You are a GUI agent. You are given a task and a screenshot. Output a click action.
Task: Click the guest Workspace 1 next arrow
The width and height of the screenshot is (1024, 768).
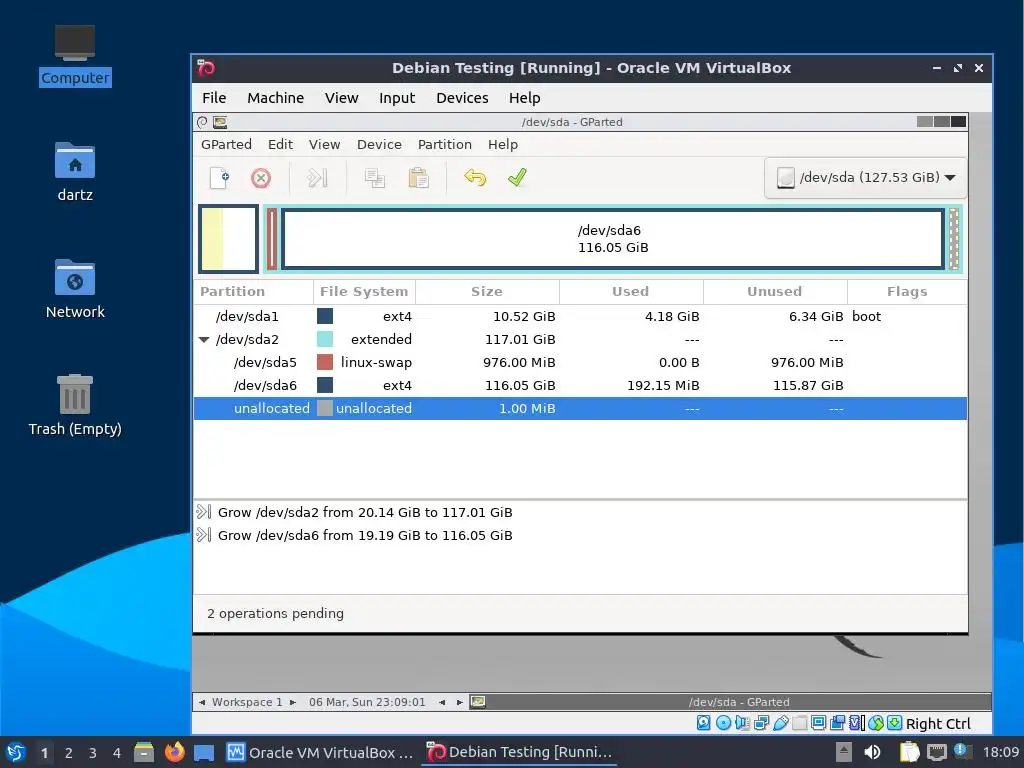(x=293, y=702)
